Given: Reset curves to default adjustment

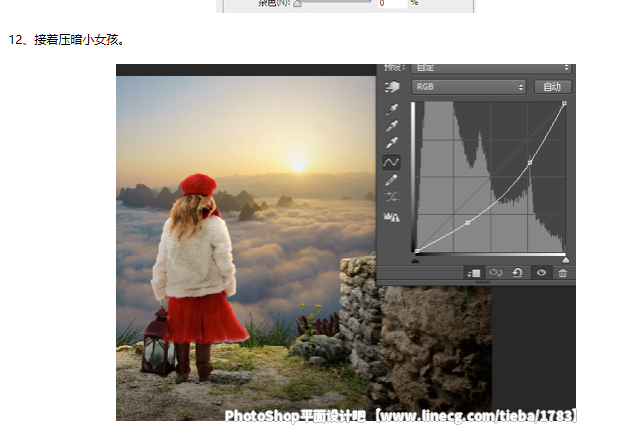Looking at the screenshot, I should 518,273.
